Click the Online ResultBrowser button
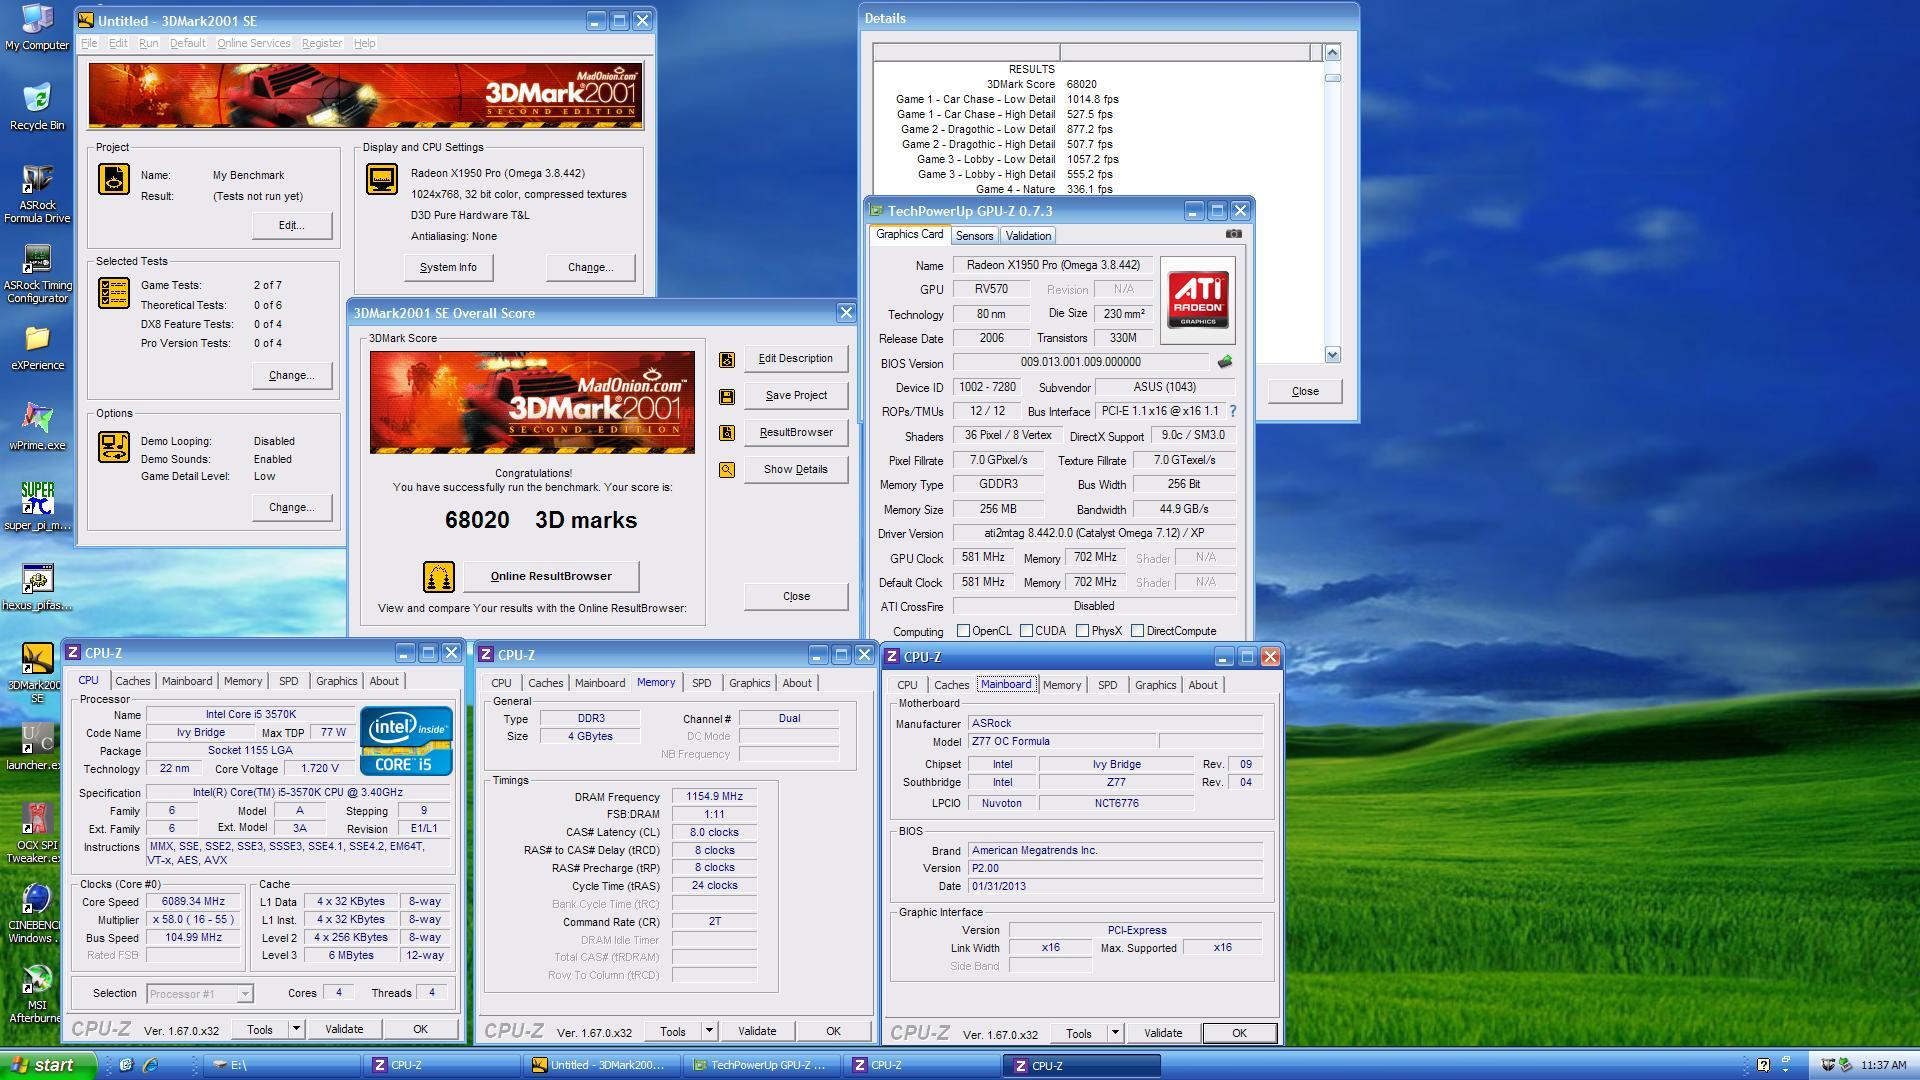 (551, 577)
